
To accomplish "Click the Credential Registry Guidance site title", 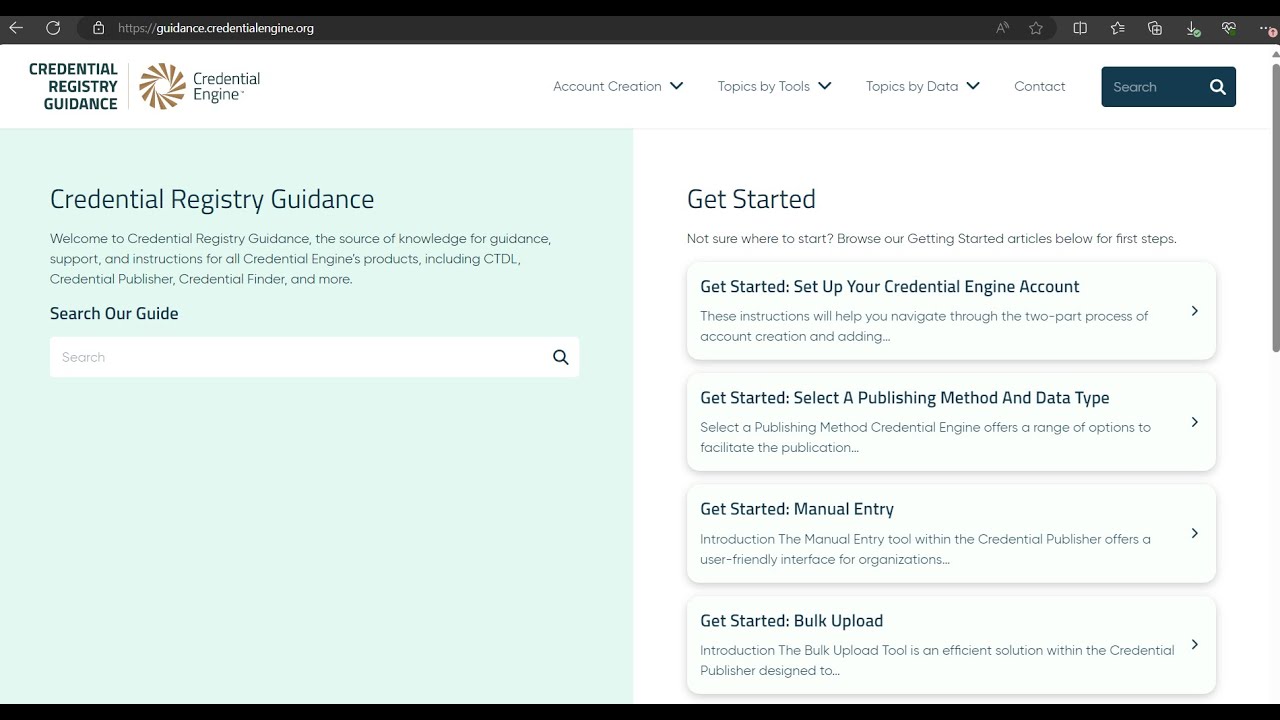I will coord(73,86).
